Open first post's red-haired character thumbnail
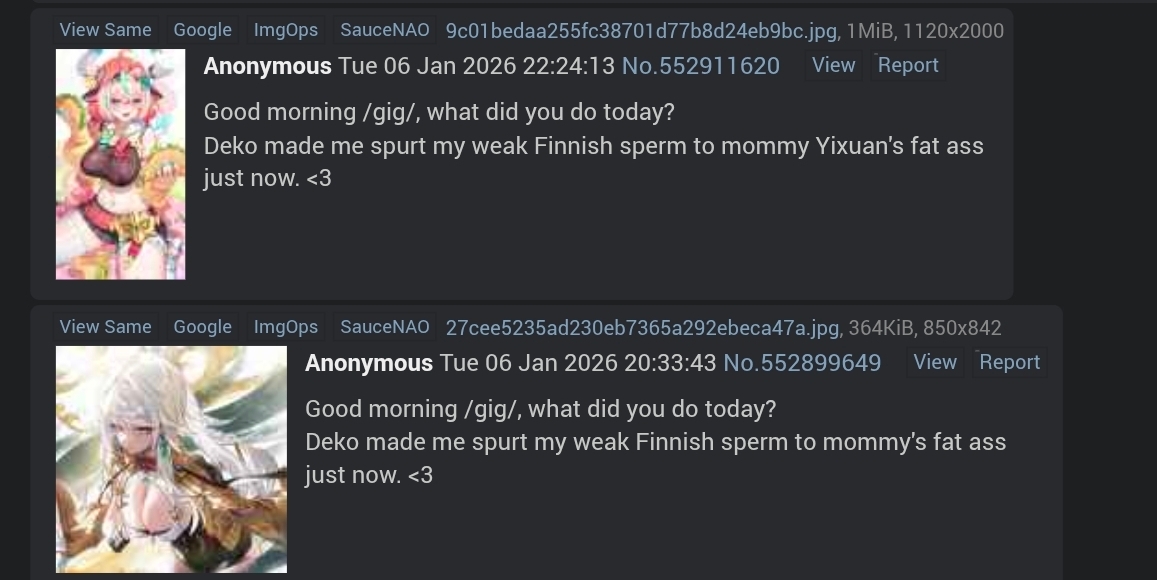Screen dimensions: 1157x580 pyautogui.click(x=120, y=164)
